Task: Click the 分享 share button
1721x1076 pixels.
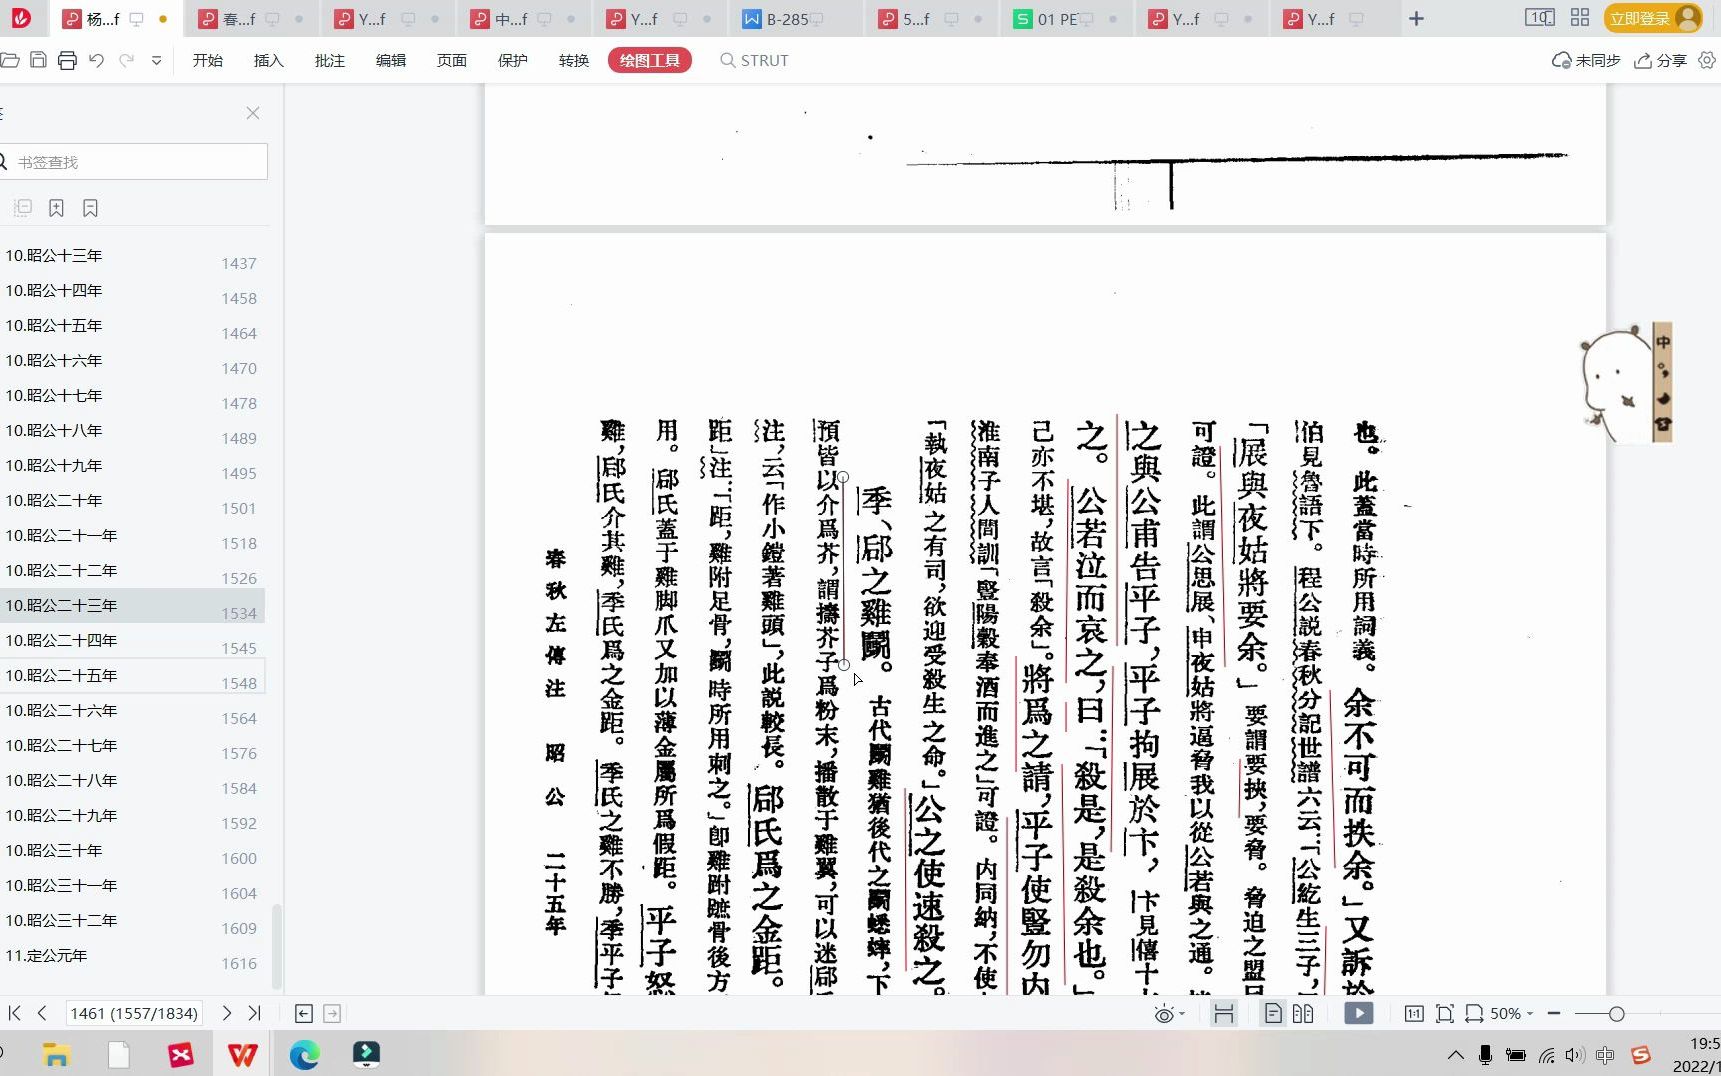Action: [1660, 60]
